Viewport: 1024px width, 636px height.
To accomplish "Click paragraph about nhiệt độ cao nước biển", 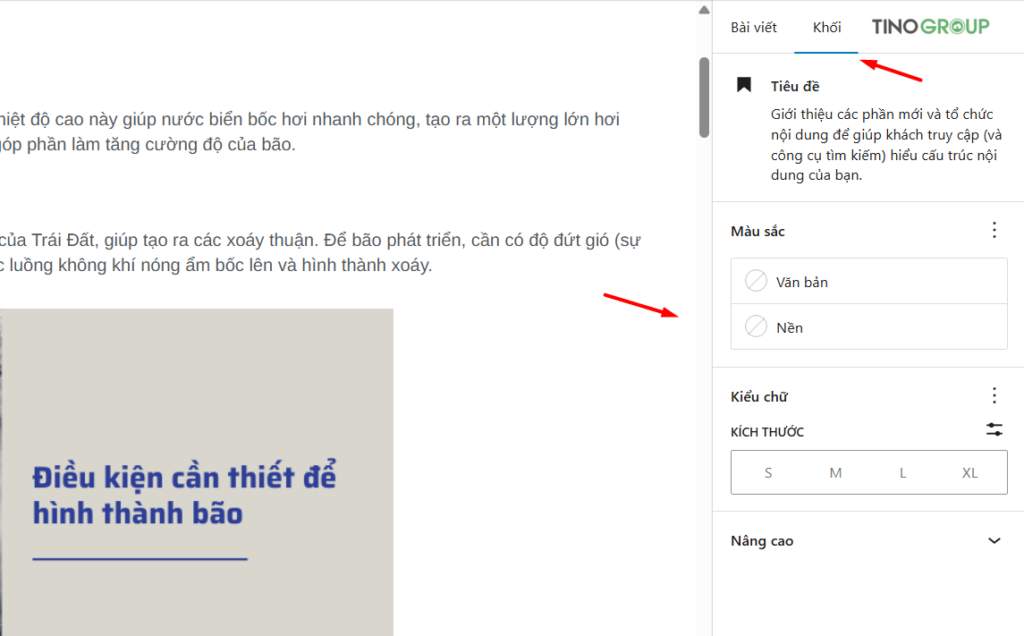I will pos(310,131).
